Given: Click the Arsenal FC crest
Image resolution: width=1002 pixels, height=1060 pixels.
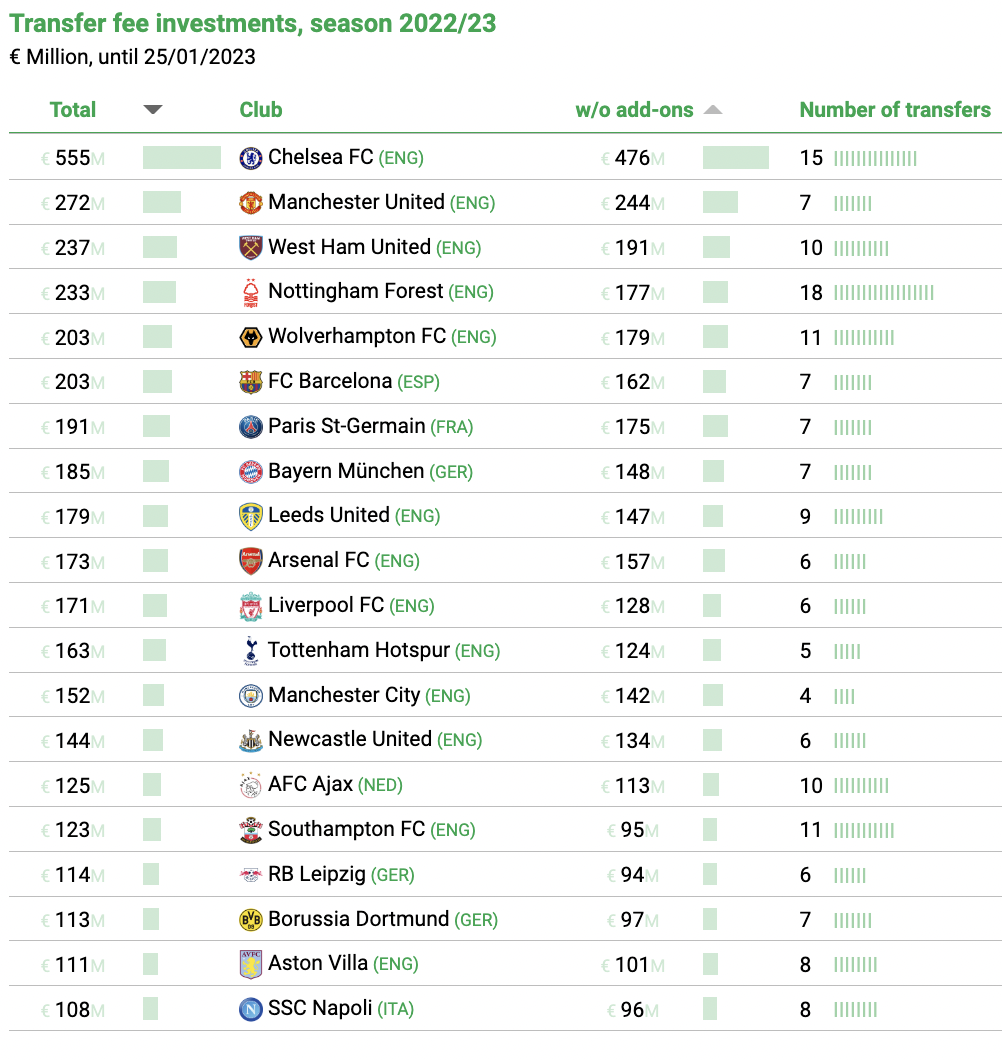Looking at the screenshot, I should click(x=251, y=561).
